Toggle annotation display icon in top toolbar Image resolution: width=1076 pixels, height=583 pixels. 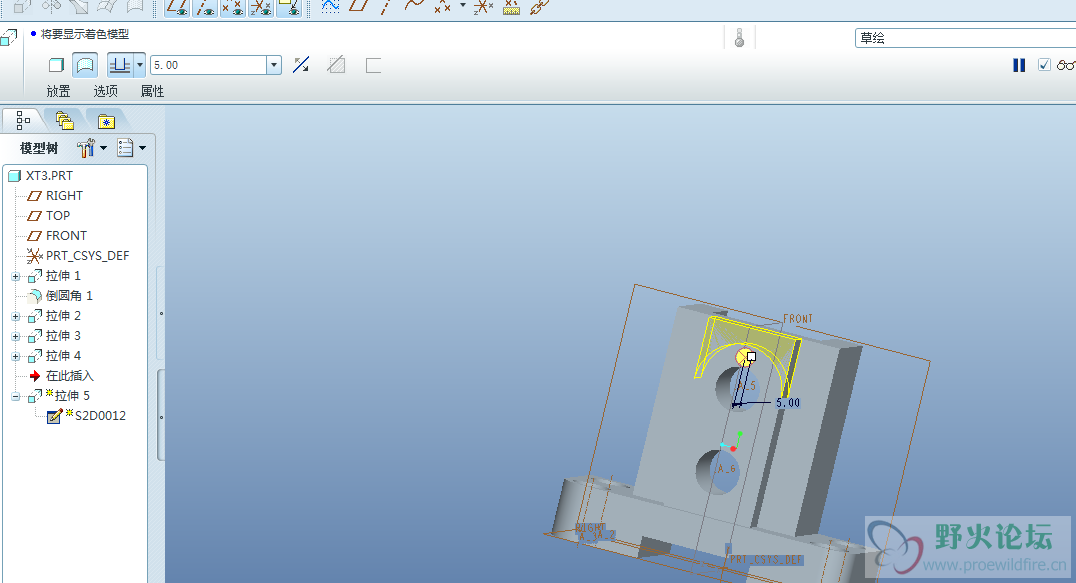tap(289, 8)
